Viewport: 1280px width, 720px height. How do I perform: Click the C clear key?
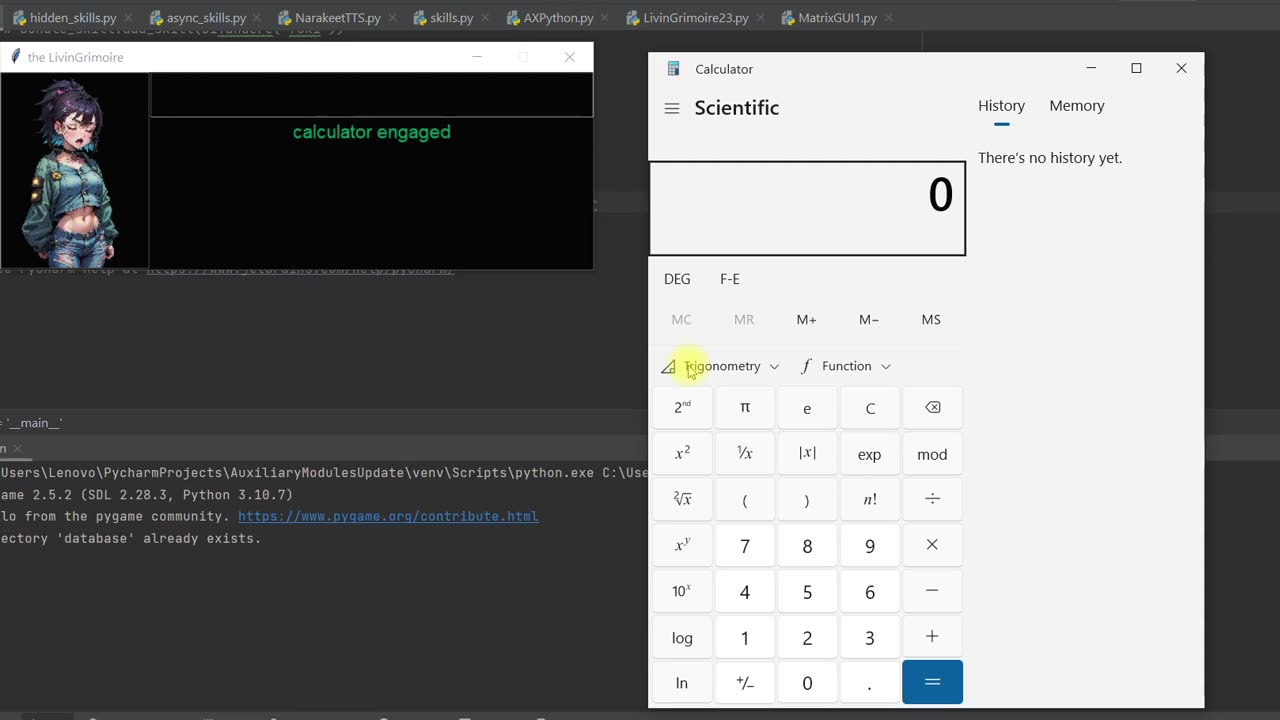[870, 408]
